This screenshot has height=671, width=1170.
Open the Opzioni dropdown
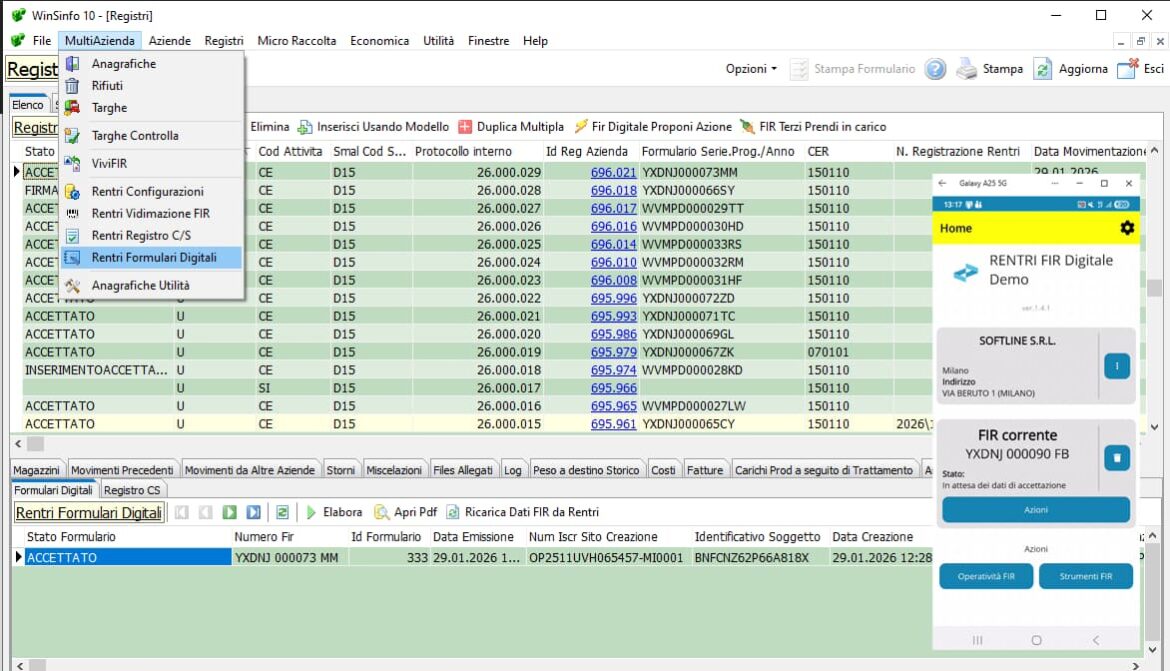751,69
